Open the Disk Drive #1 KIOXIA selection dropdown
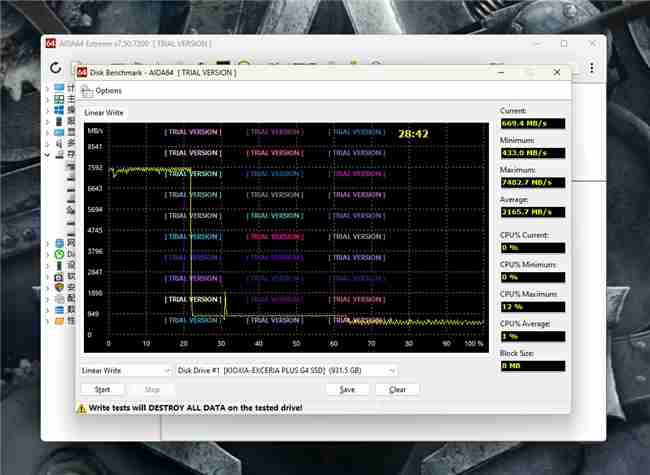 [271, 370]
